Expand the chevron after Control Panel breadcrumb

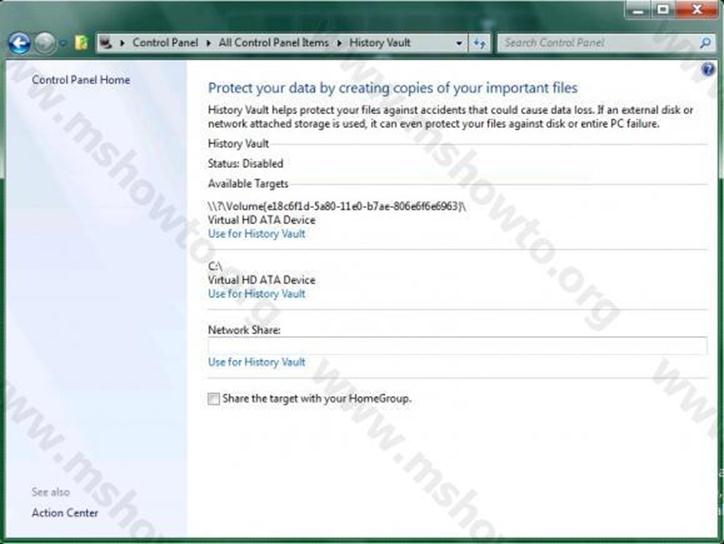tap(209, 43)
